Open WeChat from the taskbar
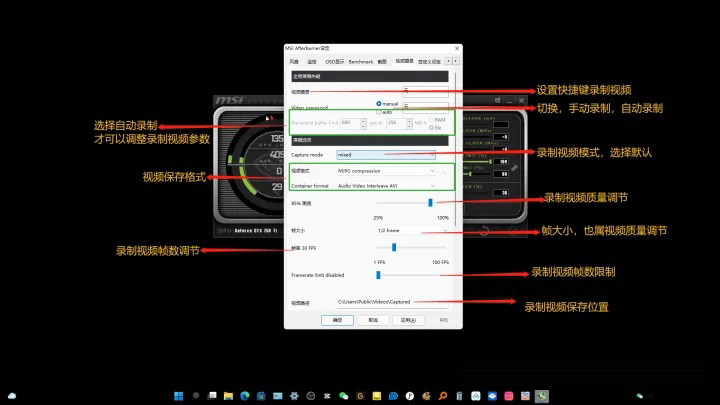Viewport: 720px width, 405px height. click(343, 396)
